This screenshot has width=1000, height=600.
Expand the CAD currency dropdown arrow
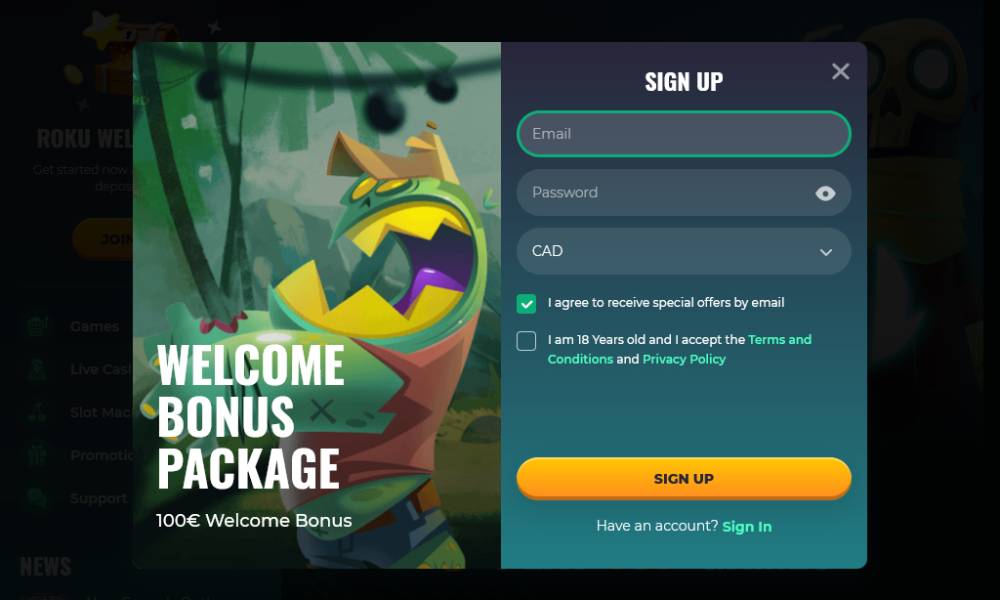[825, 252]
